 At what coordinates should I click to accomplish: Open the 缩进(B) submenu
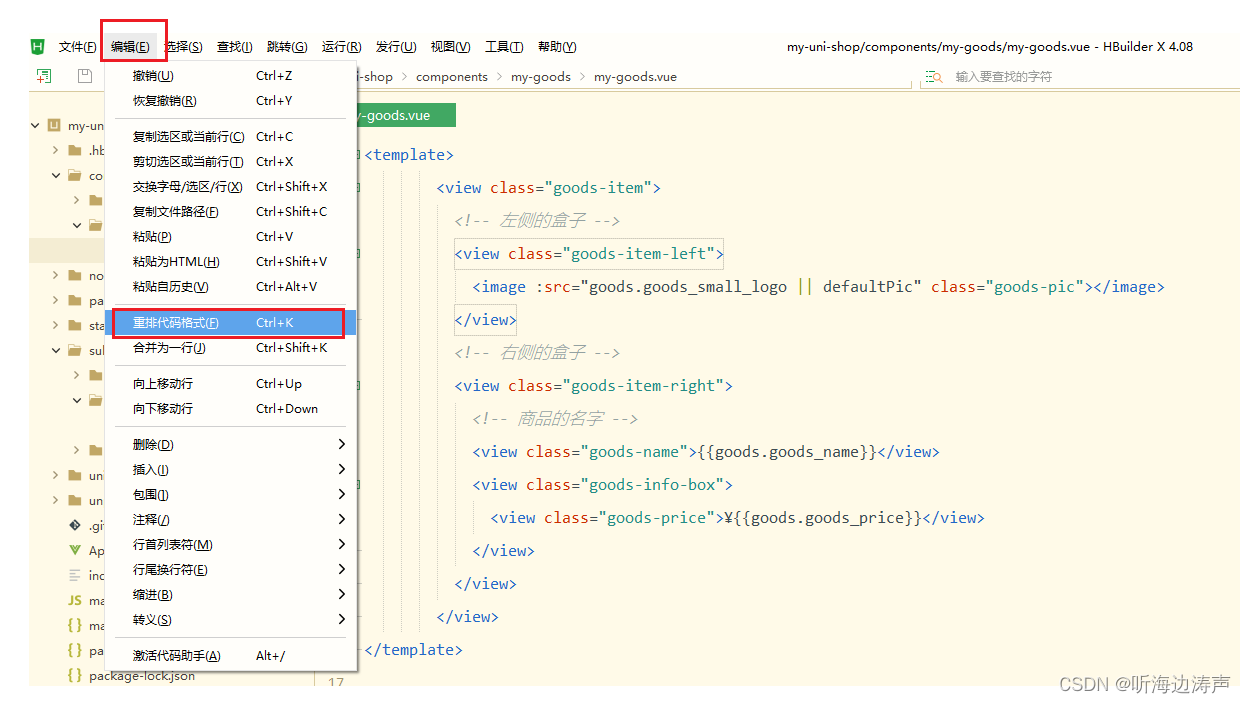pyautogui.click(x=230, y=594)
